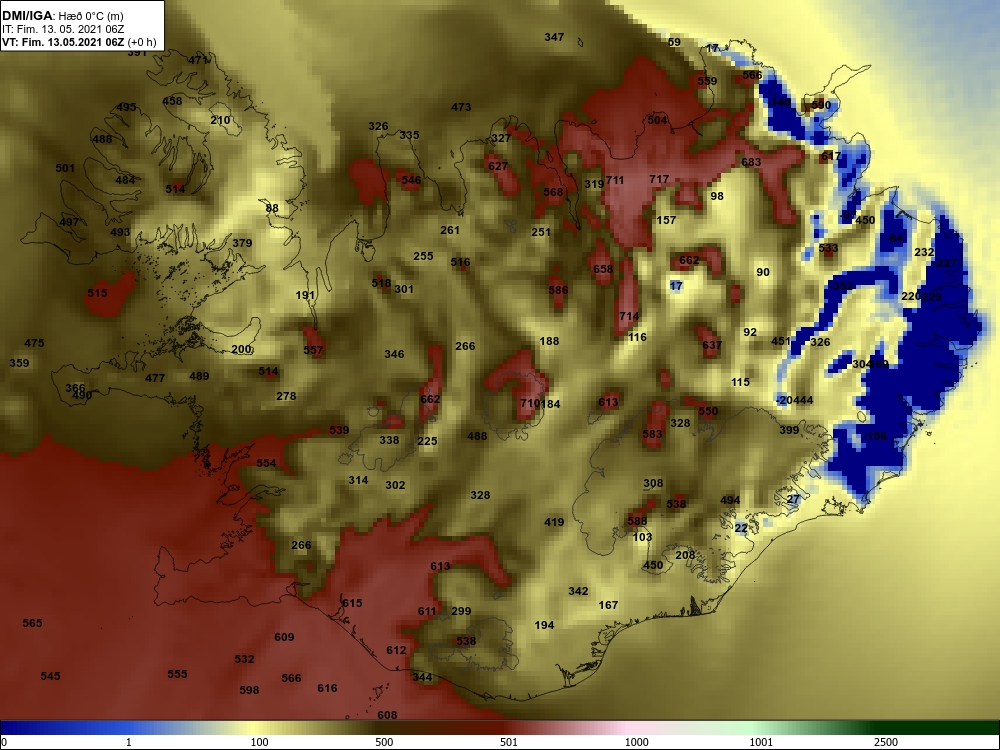Click the map value '302'
The height and width of the screenshot is (750, 1000).
[x=395, y=485]
